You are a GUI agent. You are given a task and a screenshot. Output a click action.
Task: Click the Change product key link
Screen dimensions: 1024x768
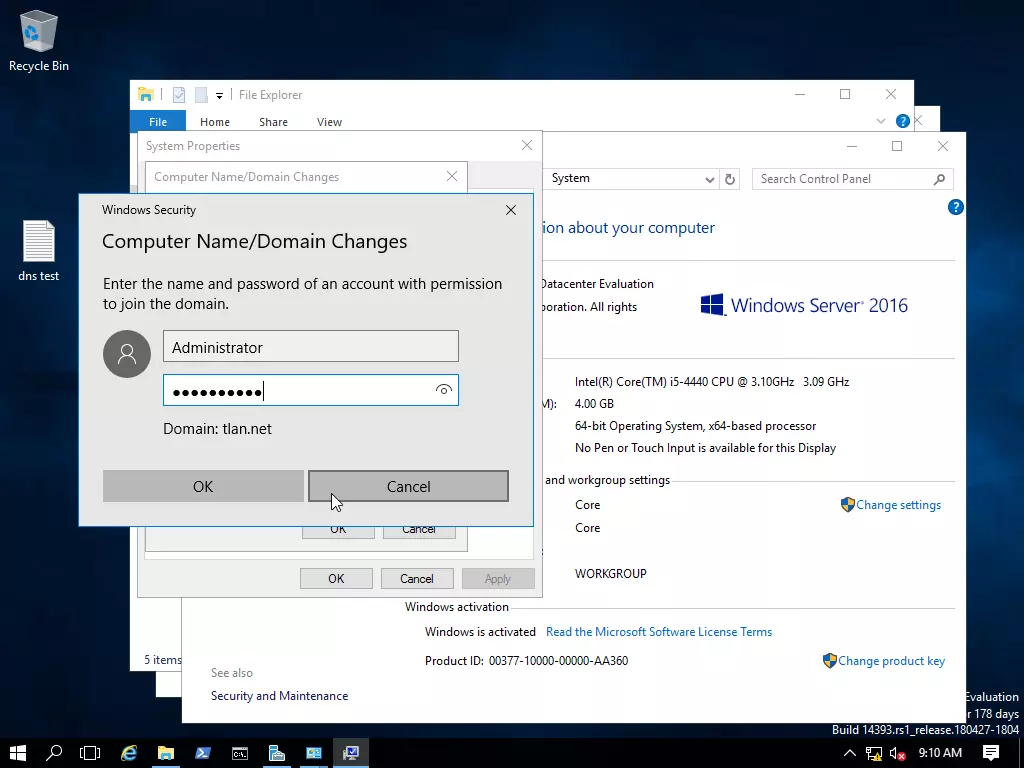[x=891, y=661]
